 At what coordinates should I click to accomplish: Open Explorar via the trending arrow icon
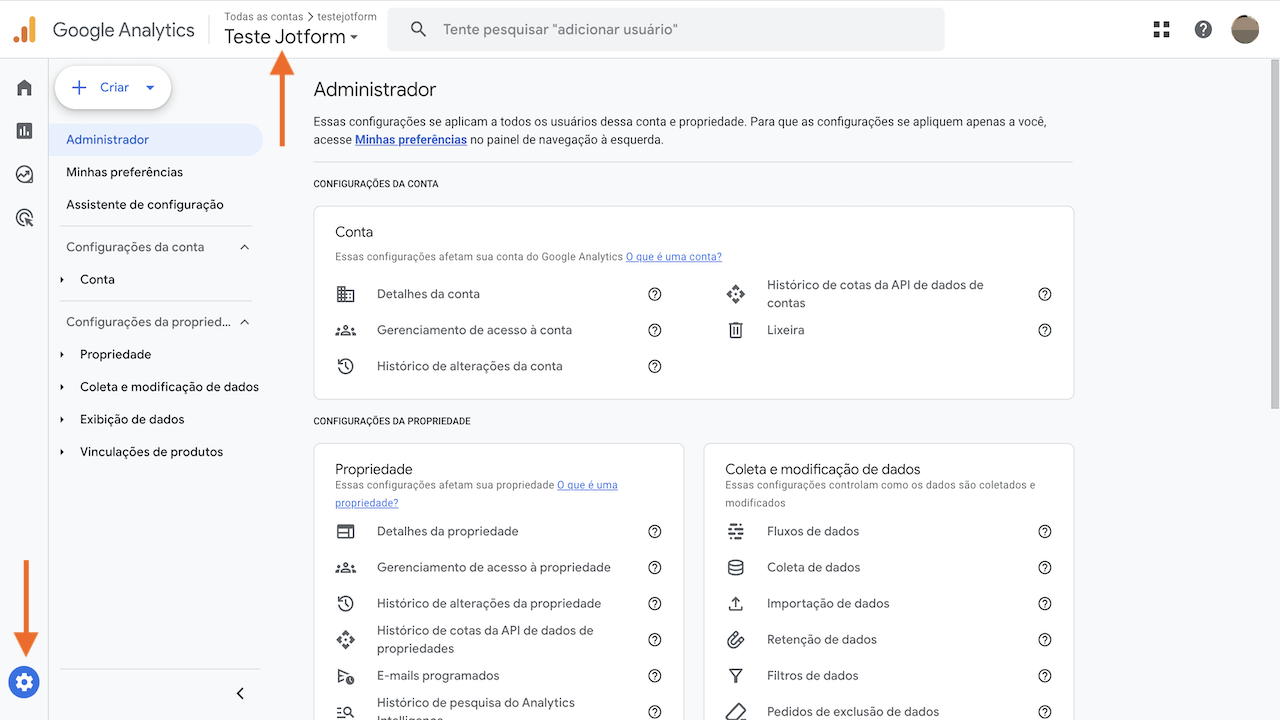[x=24, y=173]
